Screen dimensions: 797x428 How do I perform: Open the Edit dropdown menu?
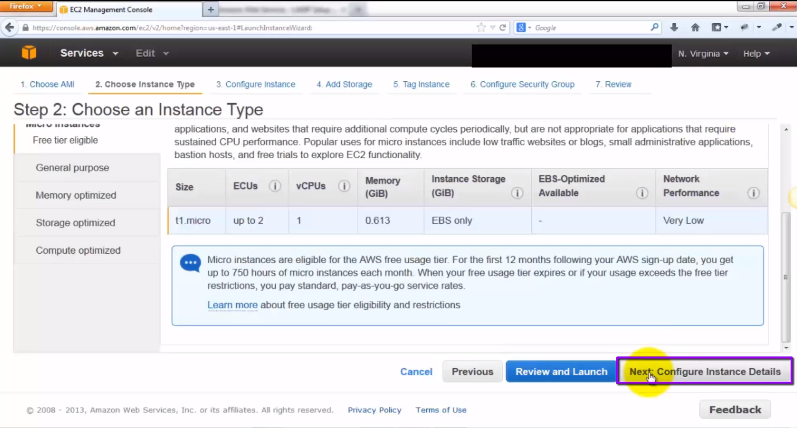[152, 53]
